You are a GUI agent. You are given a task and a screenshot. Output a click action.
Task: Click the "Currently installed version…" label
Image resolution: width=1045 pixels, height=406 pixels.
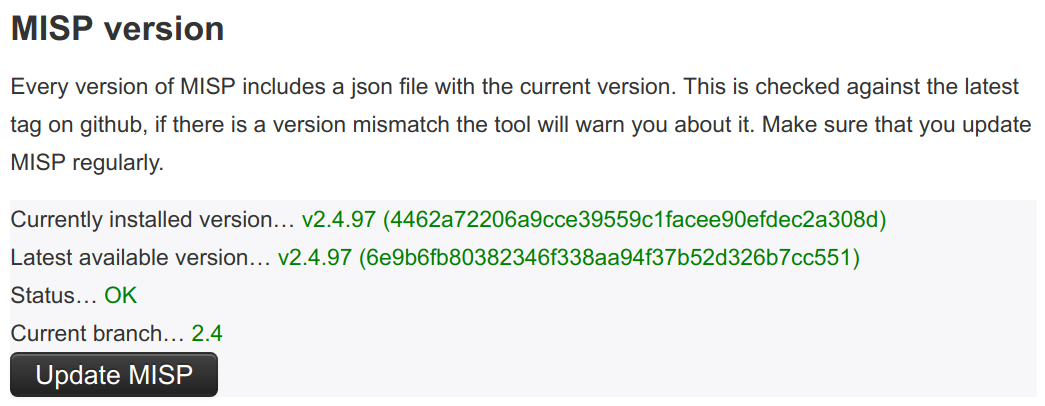click(x=153, y=219)
